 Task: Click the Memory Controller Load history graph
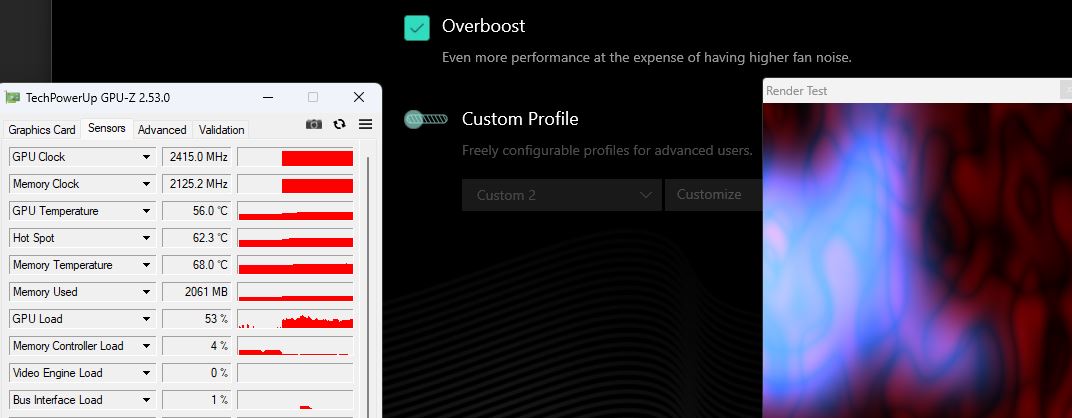tap(295, 346)
